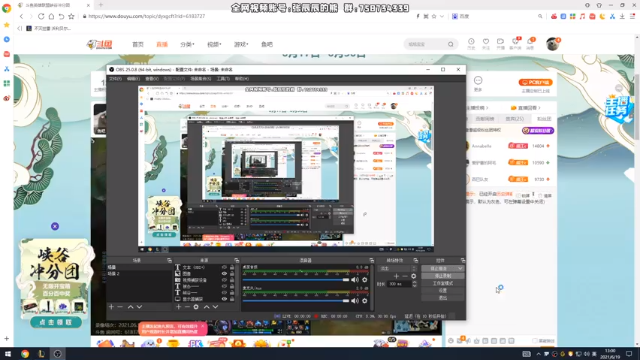Add a new scene with the plus icon in OBS Scenes panel
The image size is (640, 360).
111,307
